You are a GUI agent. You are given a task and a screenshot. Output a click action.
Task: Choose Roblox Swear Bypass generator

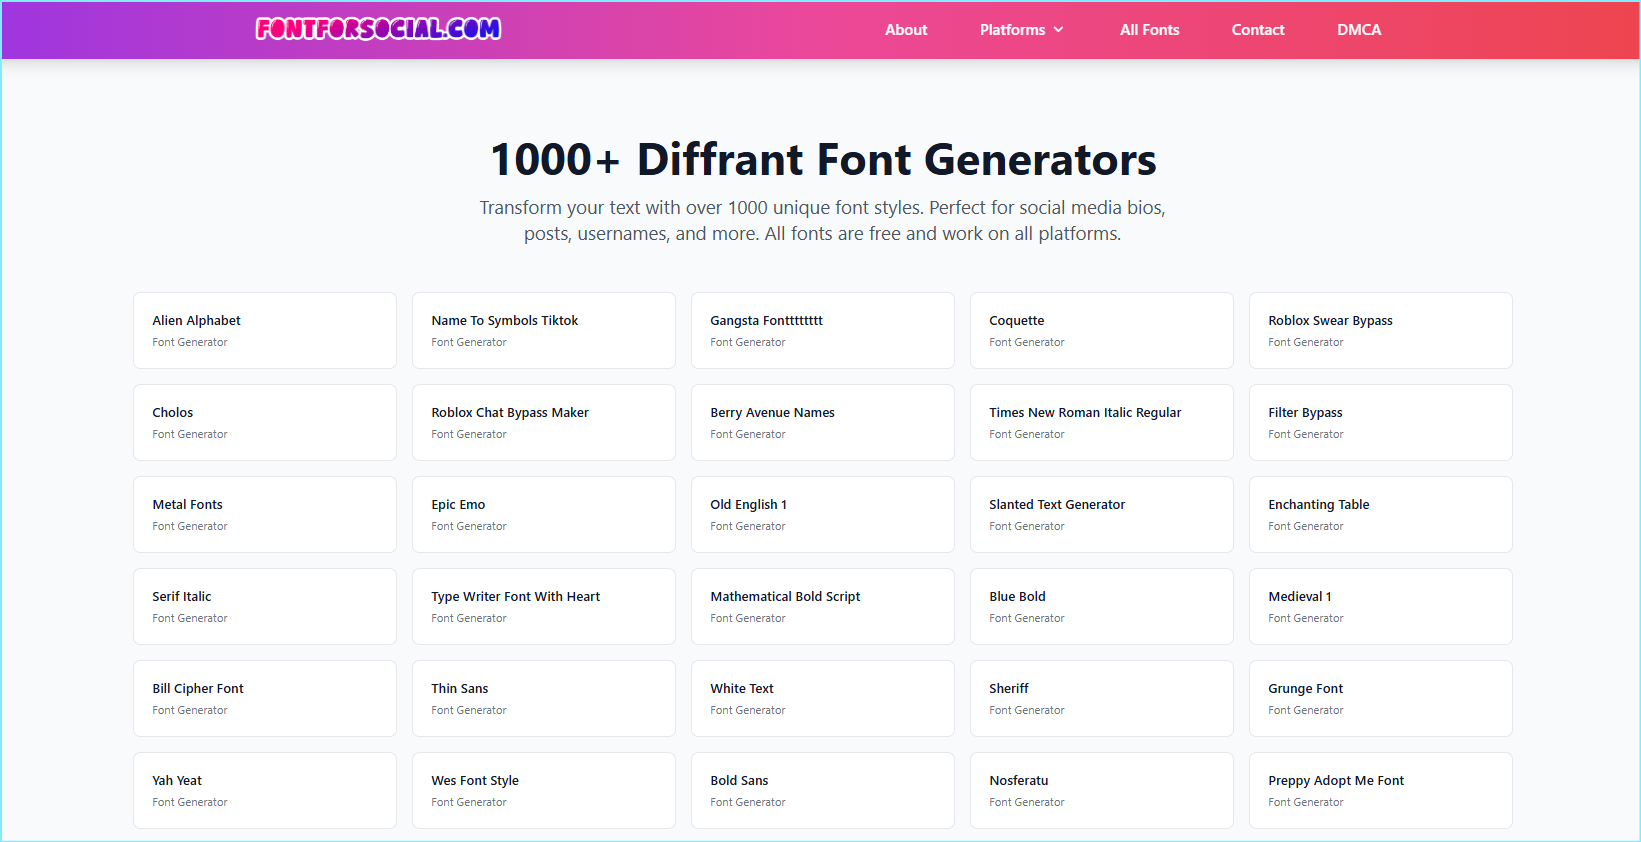click(1380, 330)
